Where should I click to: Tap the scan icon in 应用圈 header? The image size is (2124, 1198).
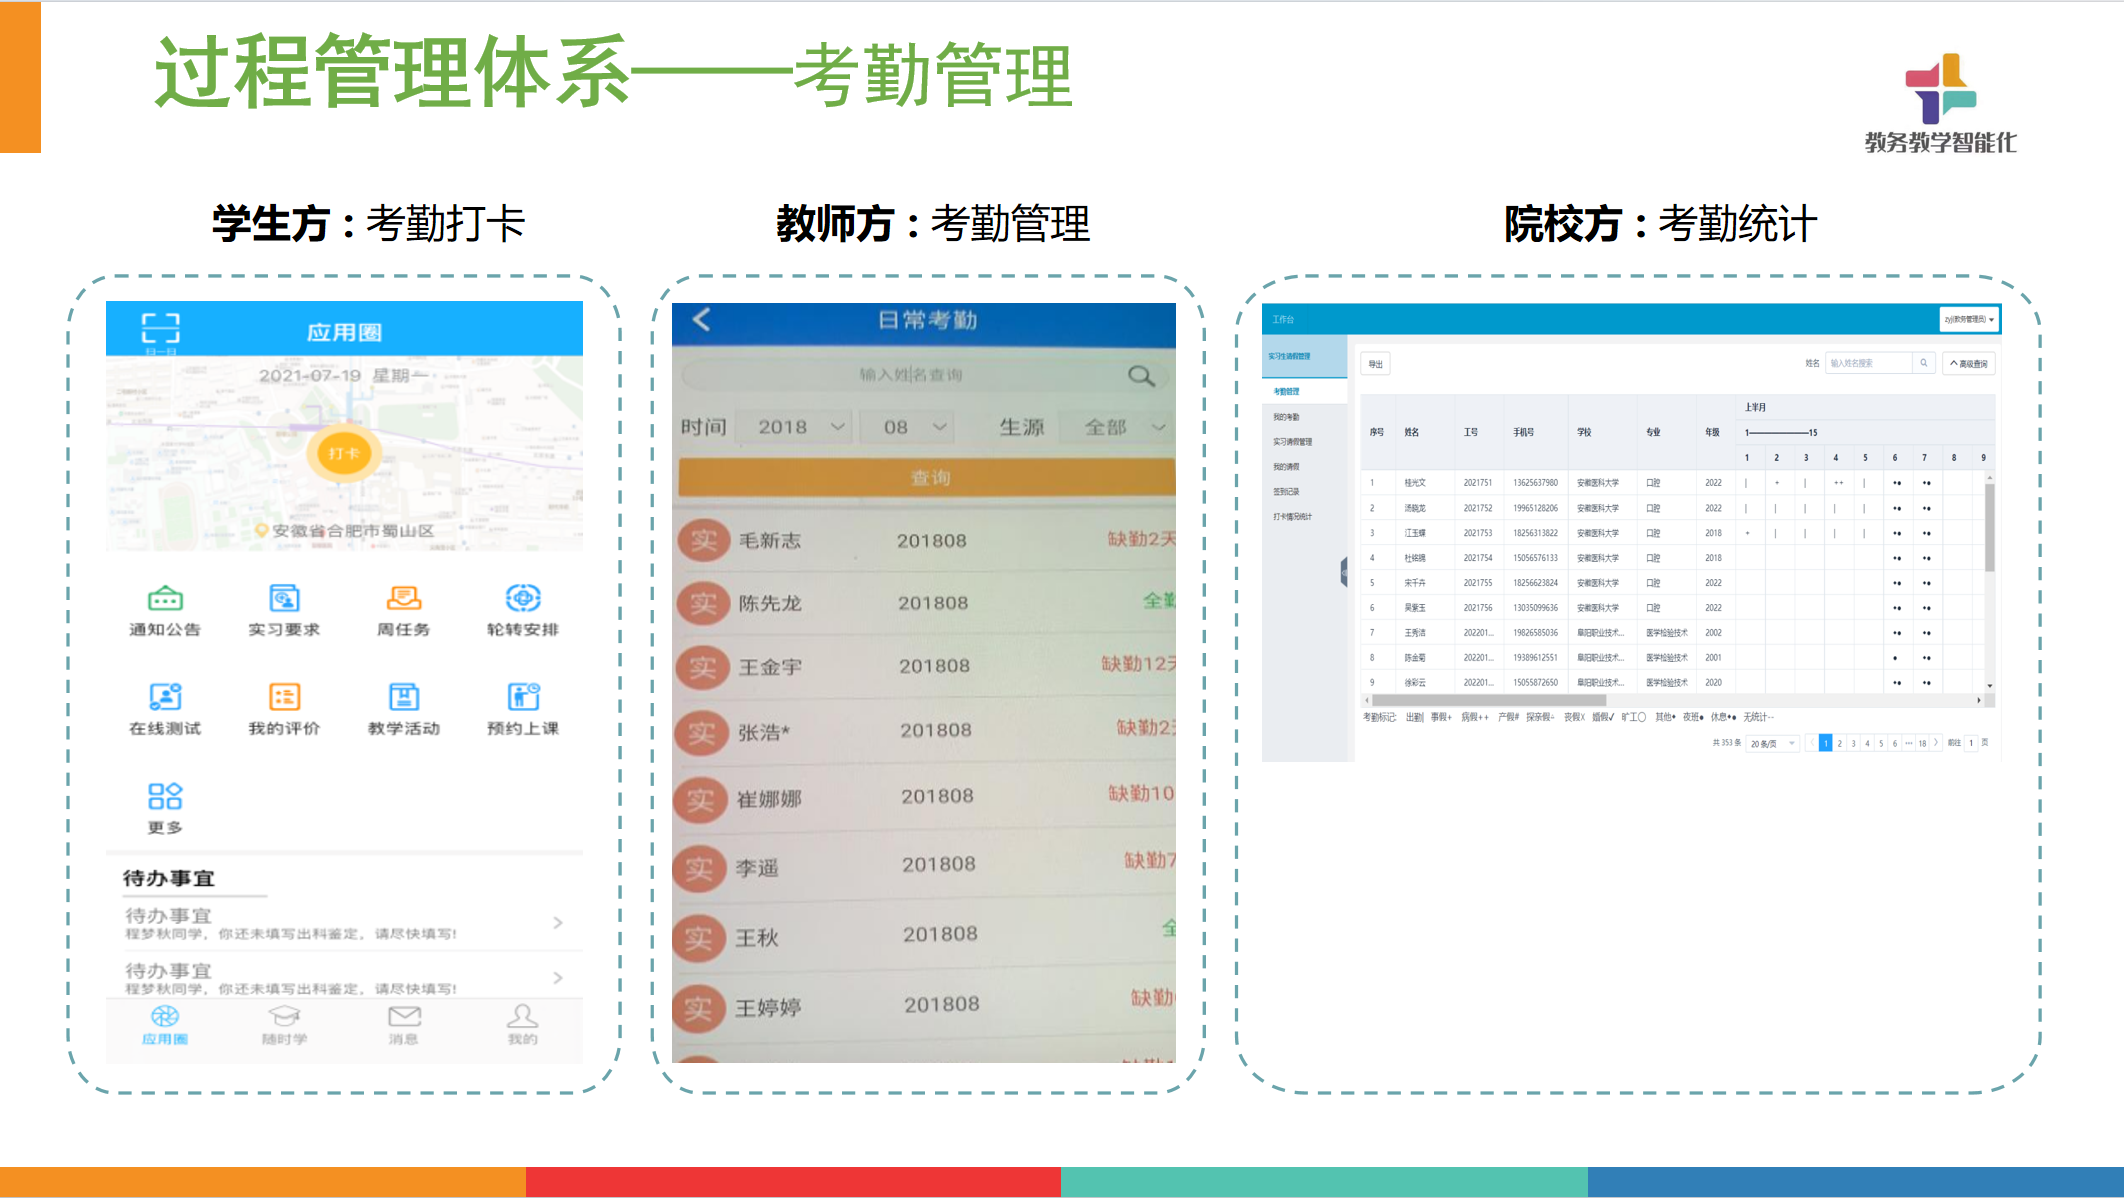tap(160, 328)
